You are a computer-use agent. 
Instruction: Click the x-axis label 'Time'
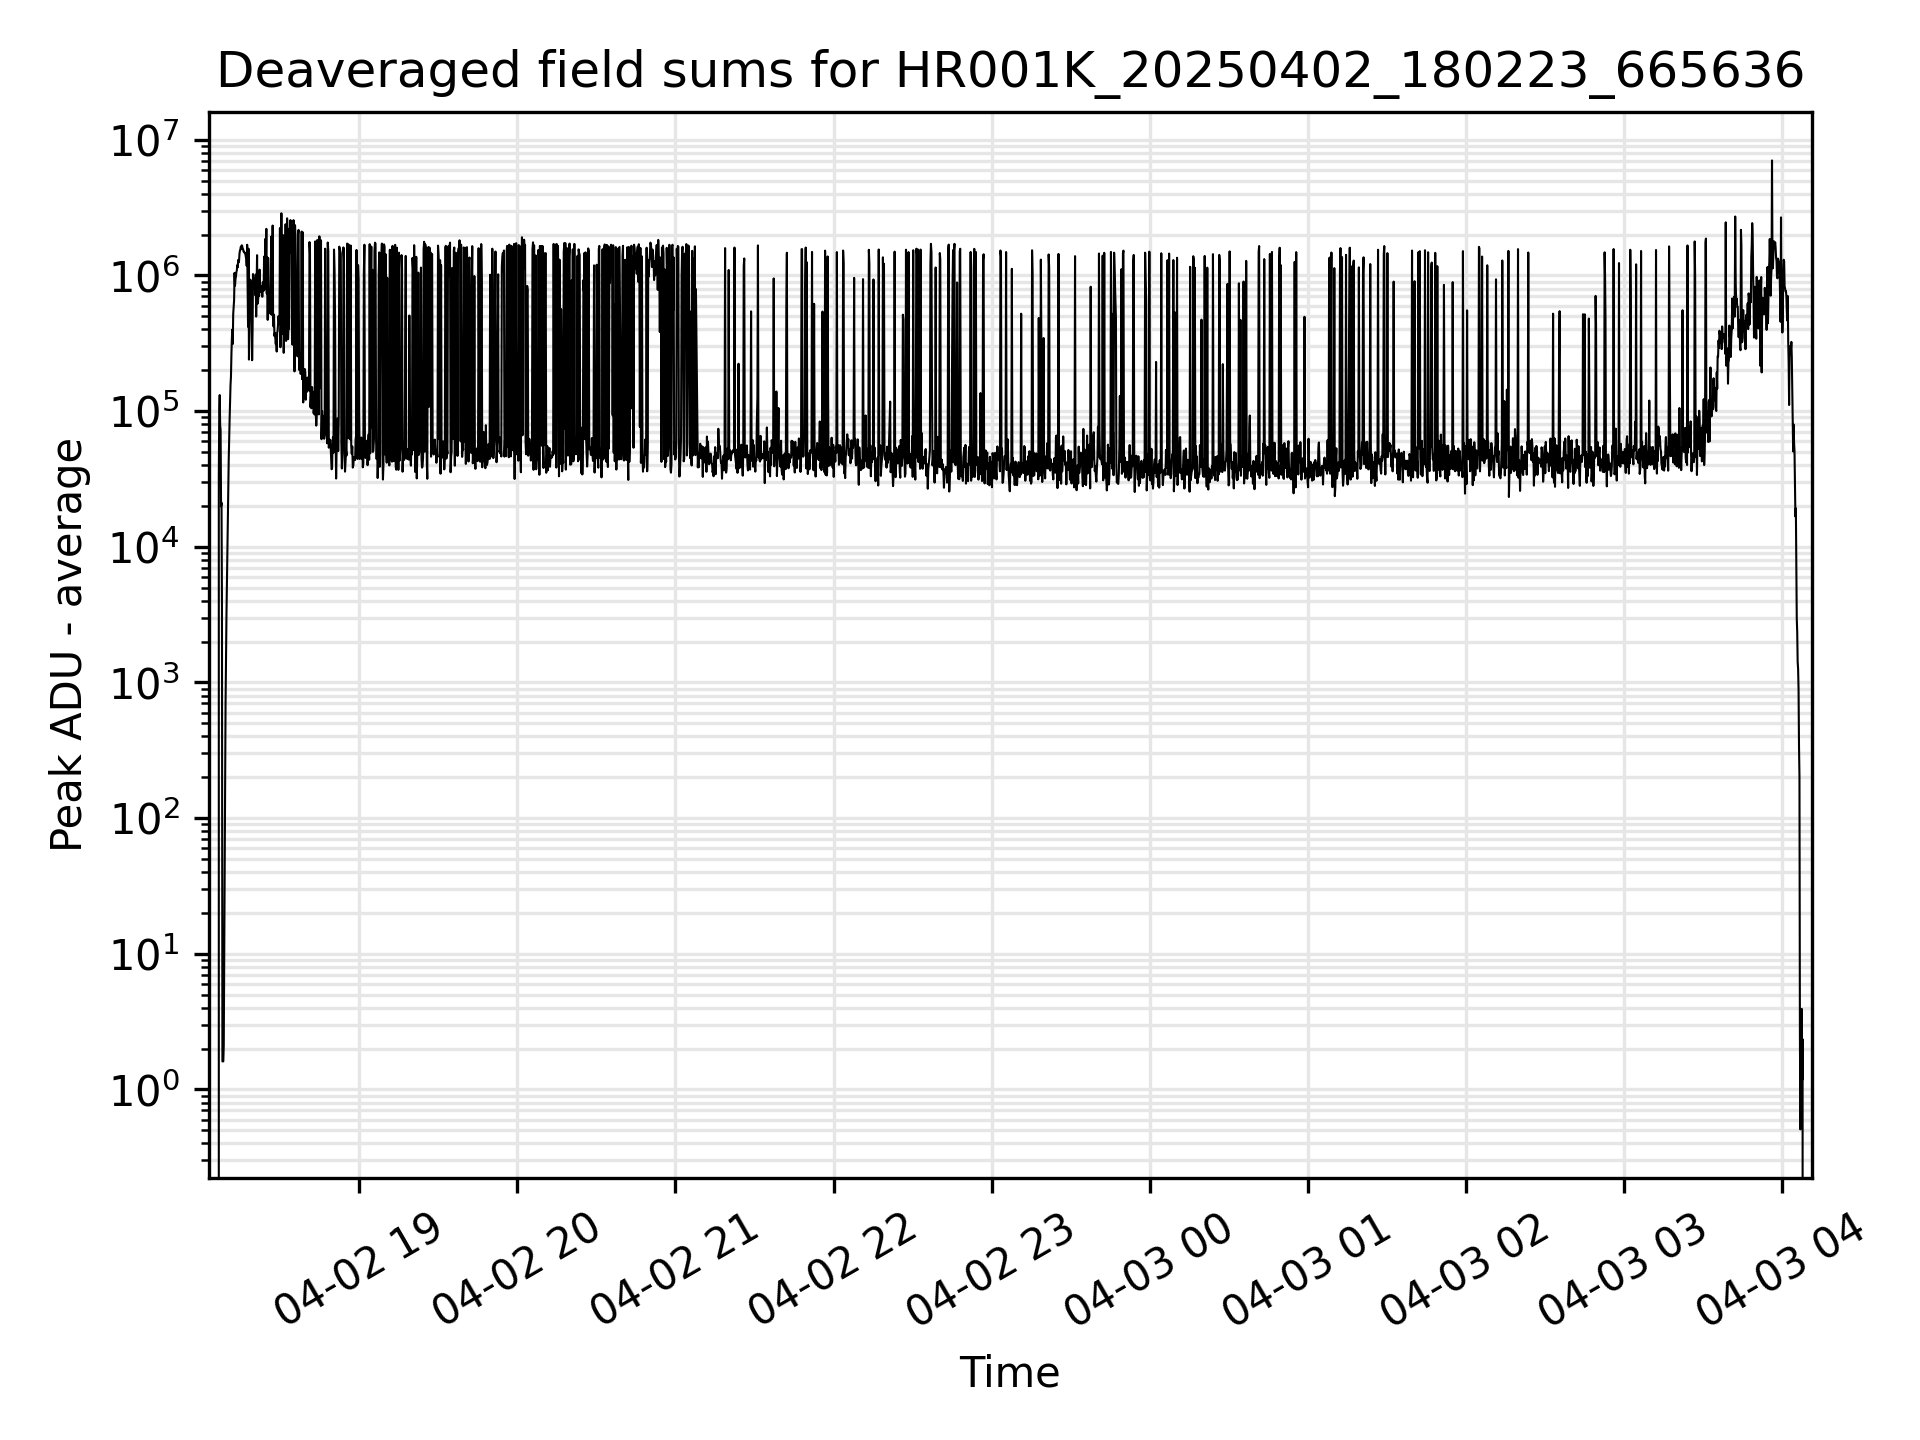click(x=1009, y=1373)
